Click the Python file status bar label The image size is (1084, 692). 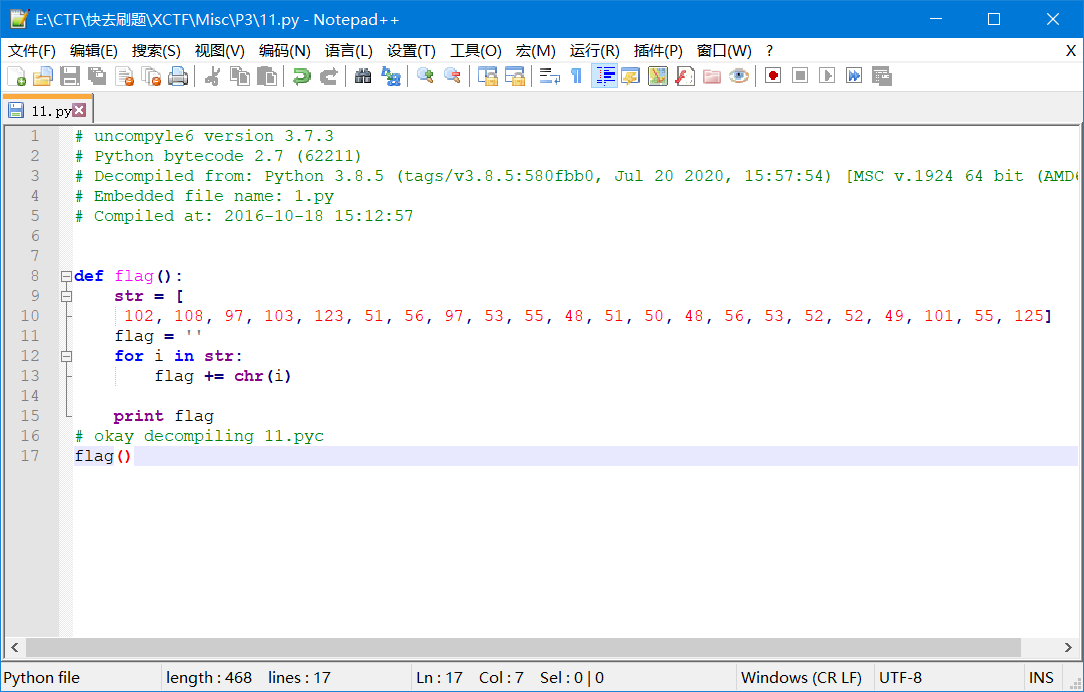click(x=41, y=677)
